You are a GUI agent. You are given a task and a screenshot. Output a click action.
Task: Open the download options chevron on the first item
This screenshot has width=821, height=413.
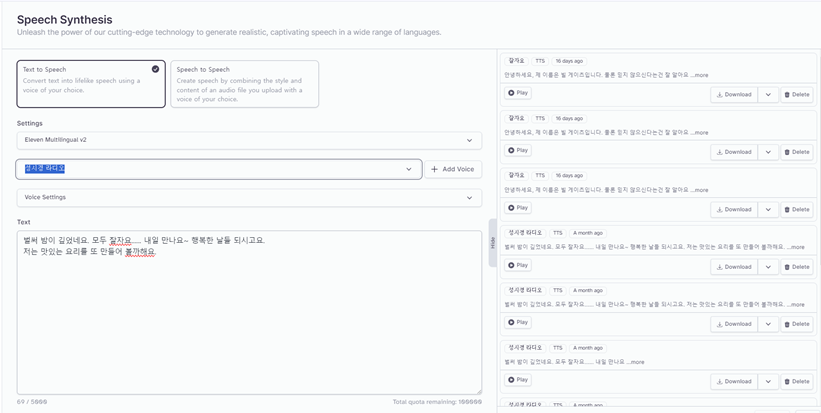(768, 95)
